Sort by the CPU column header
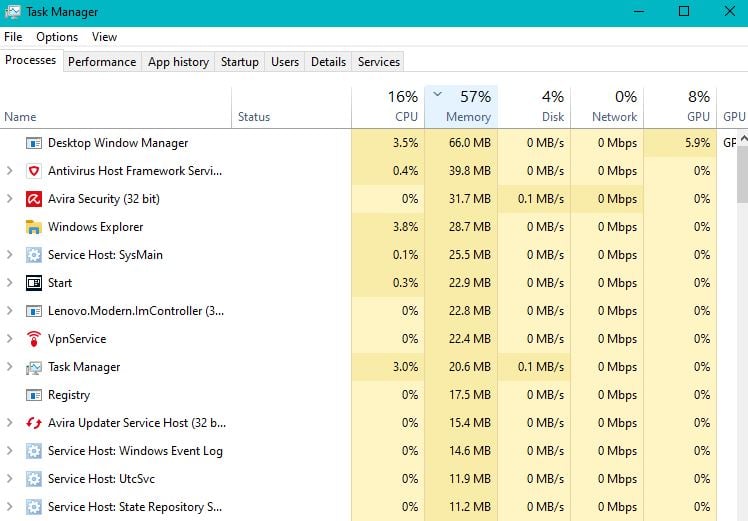 tap(388, 107)
